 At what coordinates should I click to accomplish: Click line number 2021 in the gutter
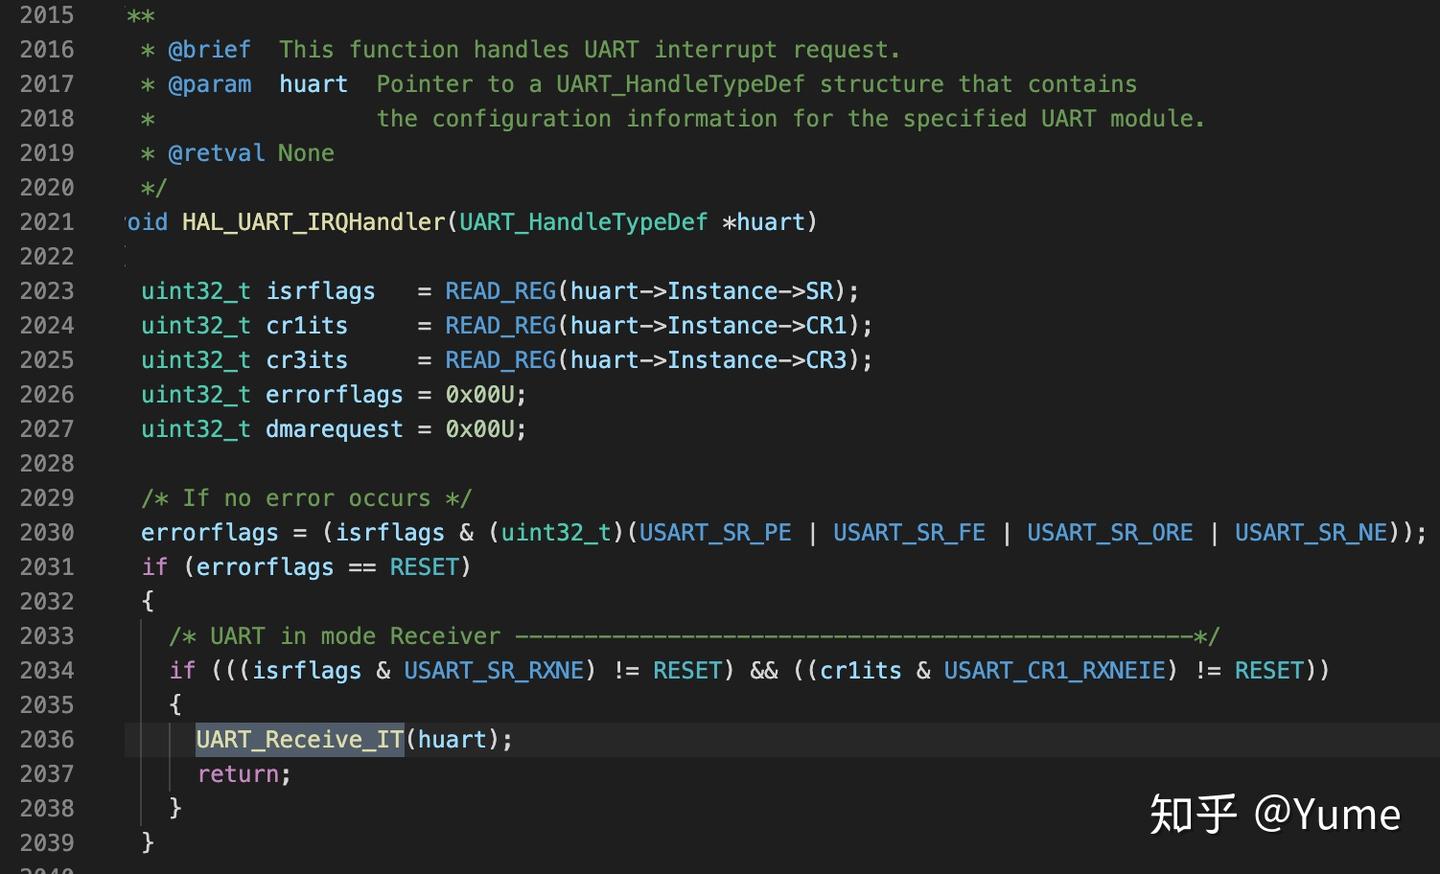click(x=47, y=222)
